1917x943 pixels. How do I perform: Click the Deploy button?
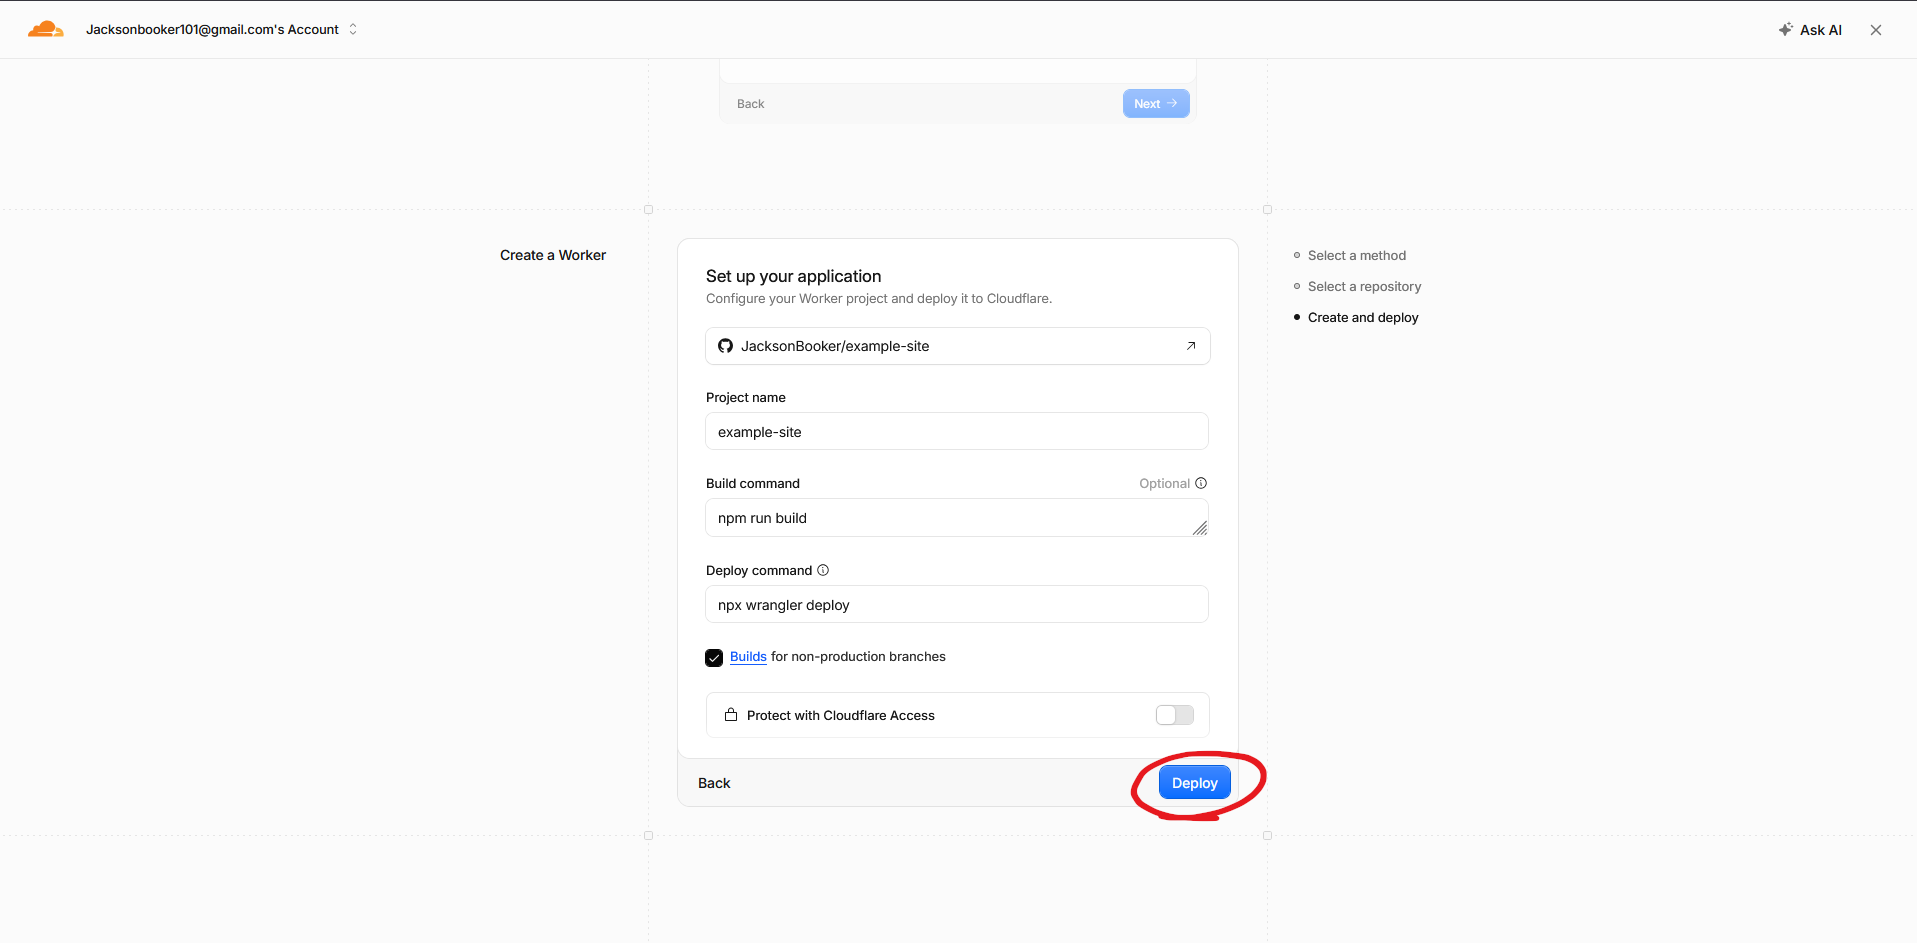point(1194,783)
